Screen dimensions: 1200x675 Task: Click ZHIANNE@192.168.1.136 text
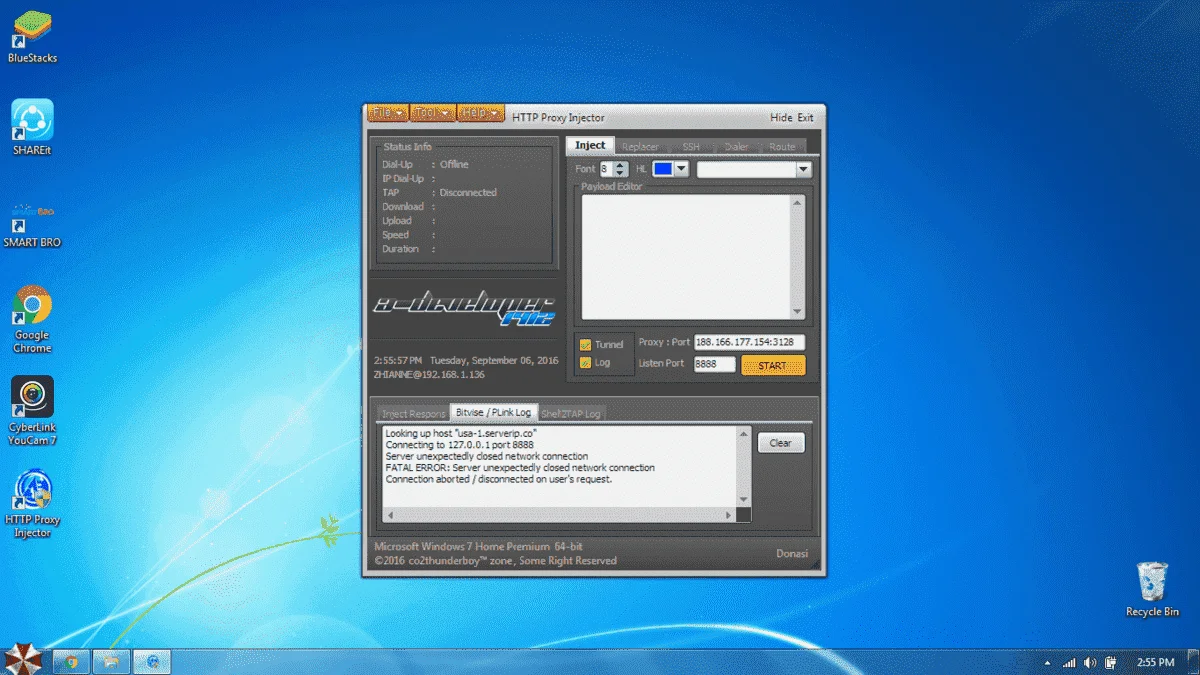(429, 375)
